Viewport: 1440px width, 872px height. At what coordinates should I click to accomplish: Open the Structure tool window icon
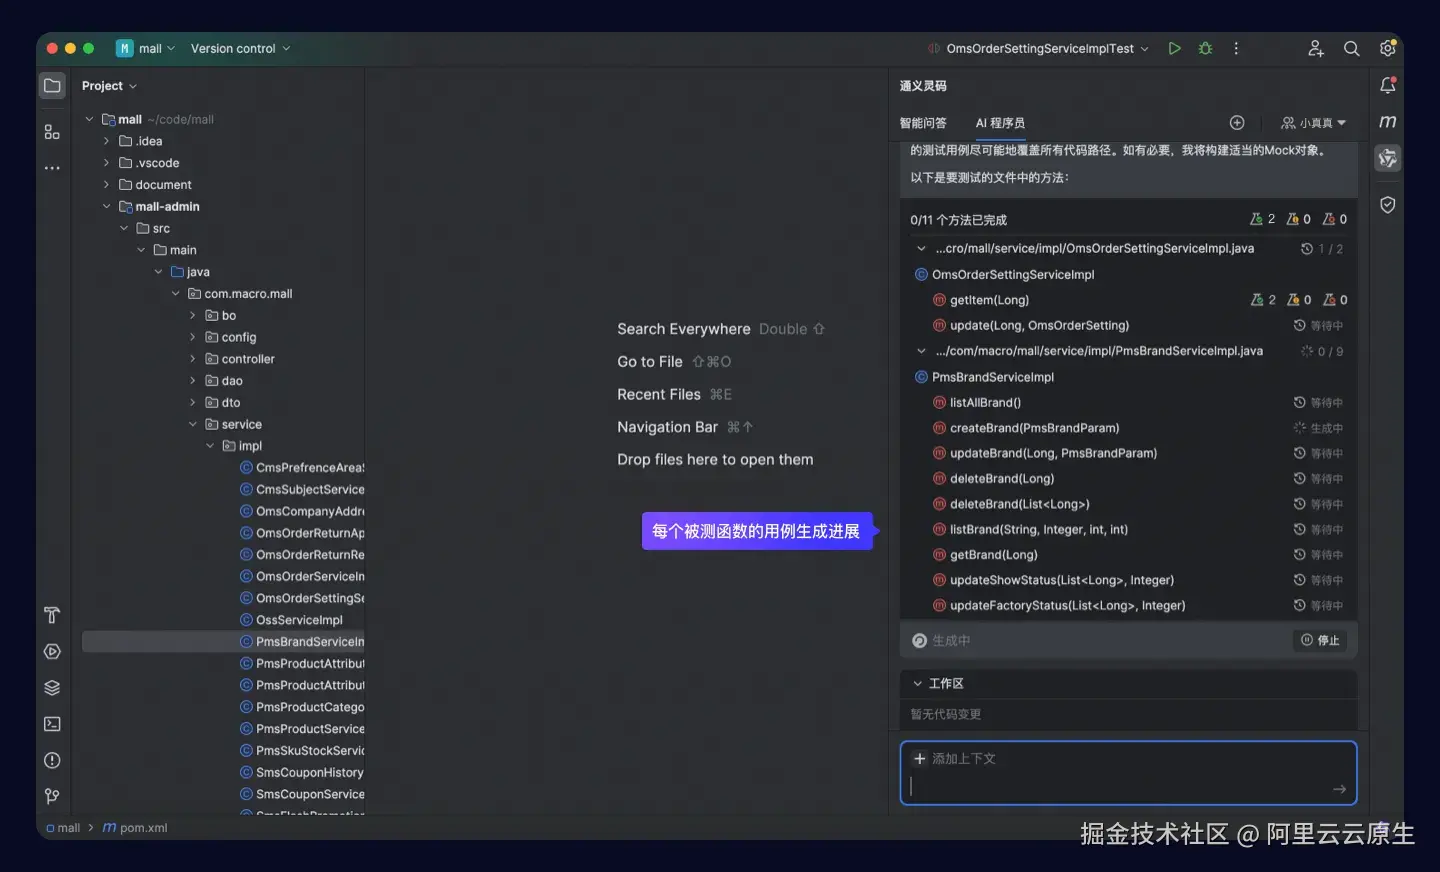(52, 132)
